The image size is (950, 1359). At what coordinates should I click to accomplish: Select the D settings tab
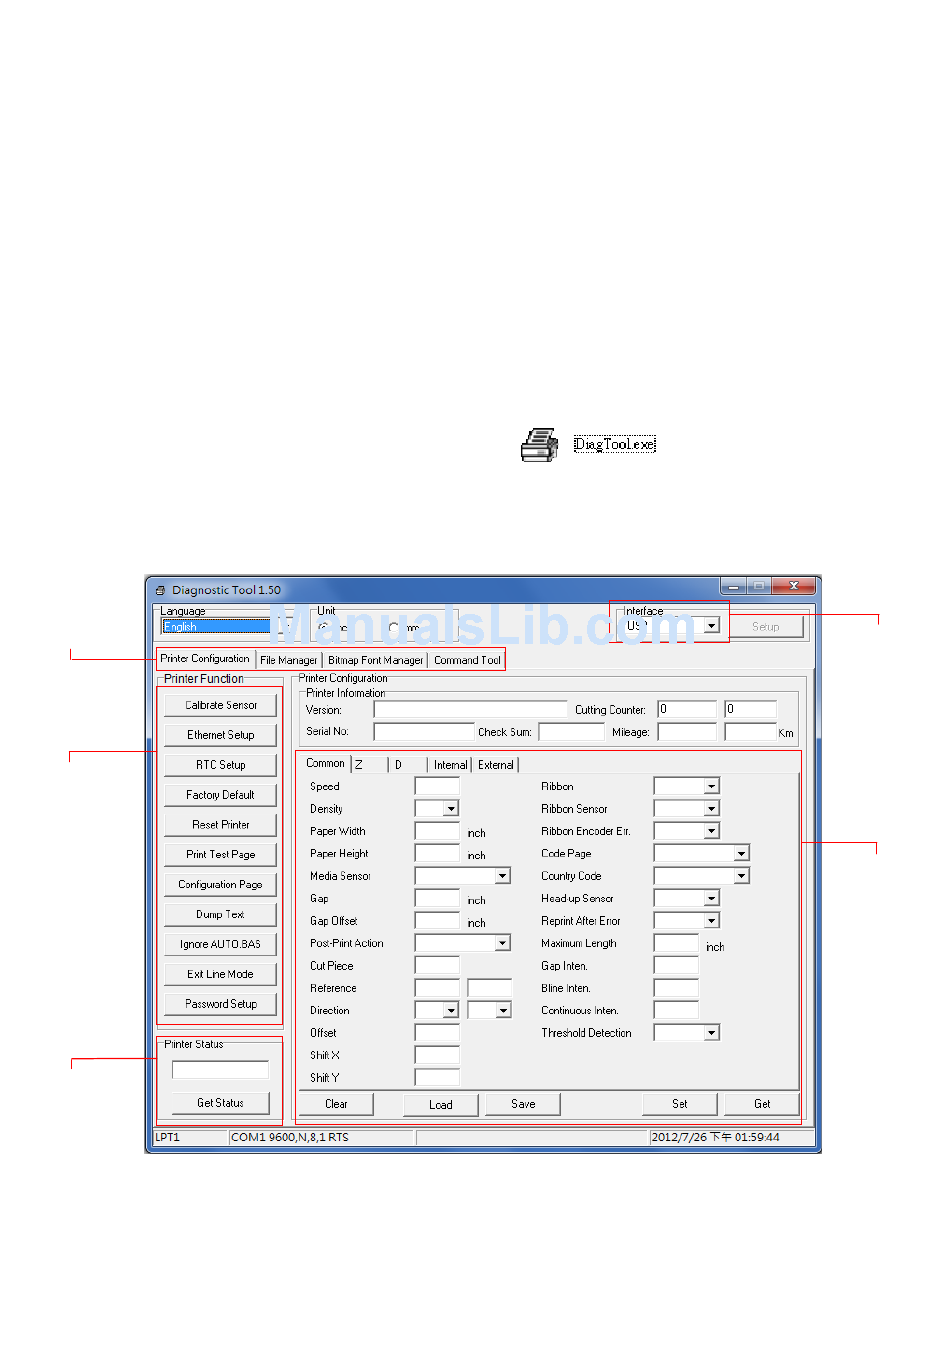408,765
